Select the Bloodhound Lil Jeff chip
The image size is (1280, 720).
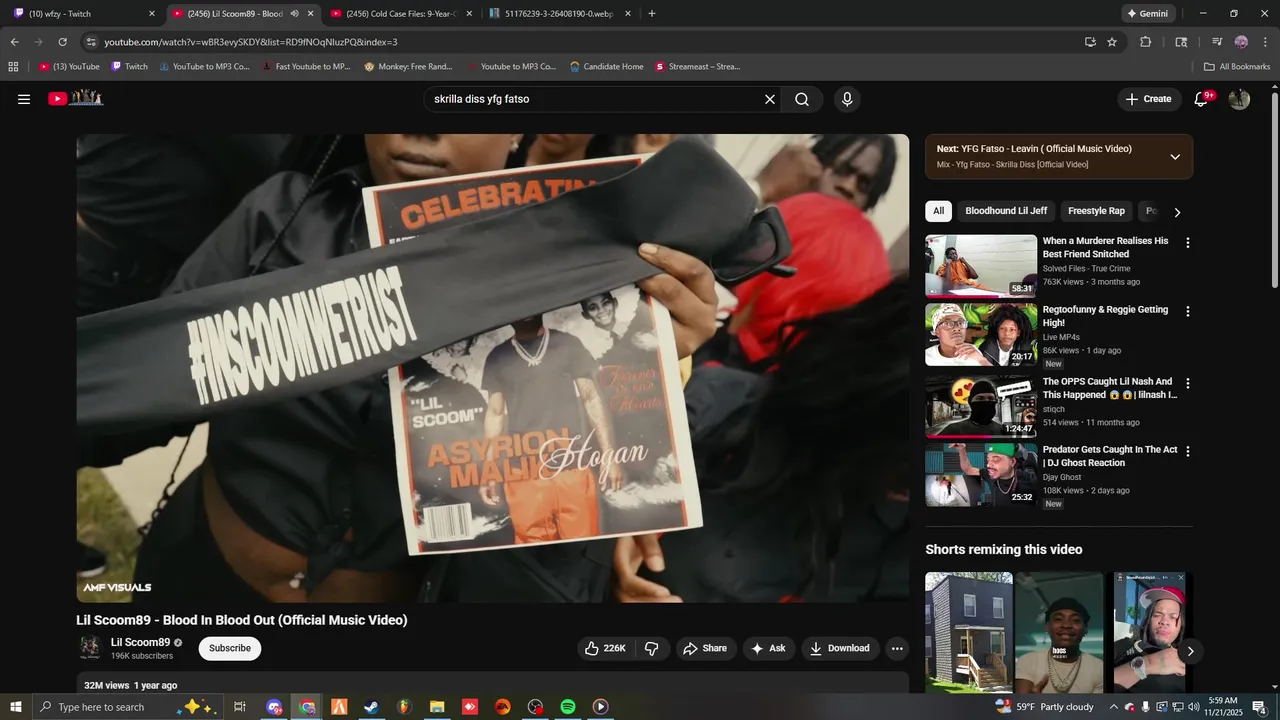tap(1006, 211)
